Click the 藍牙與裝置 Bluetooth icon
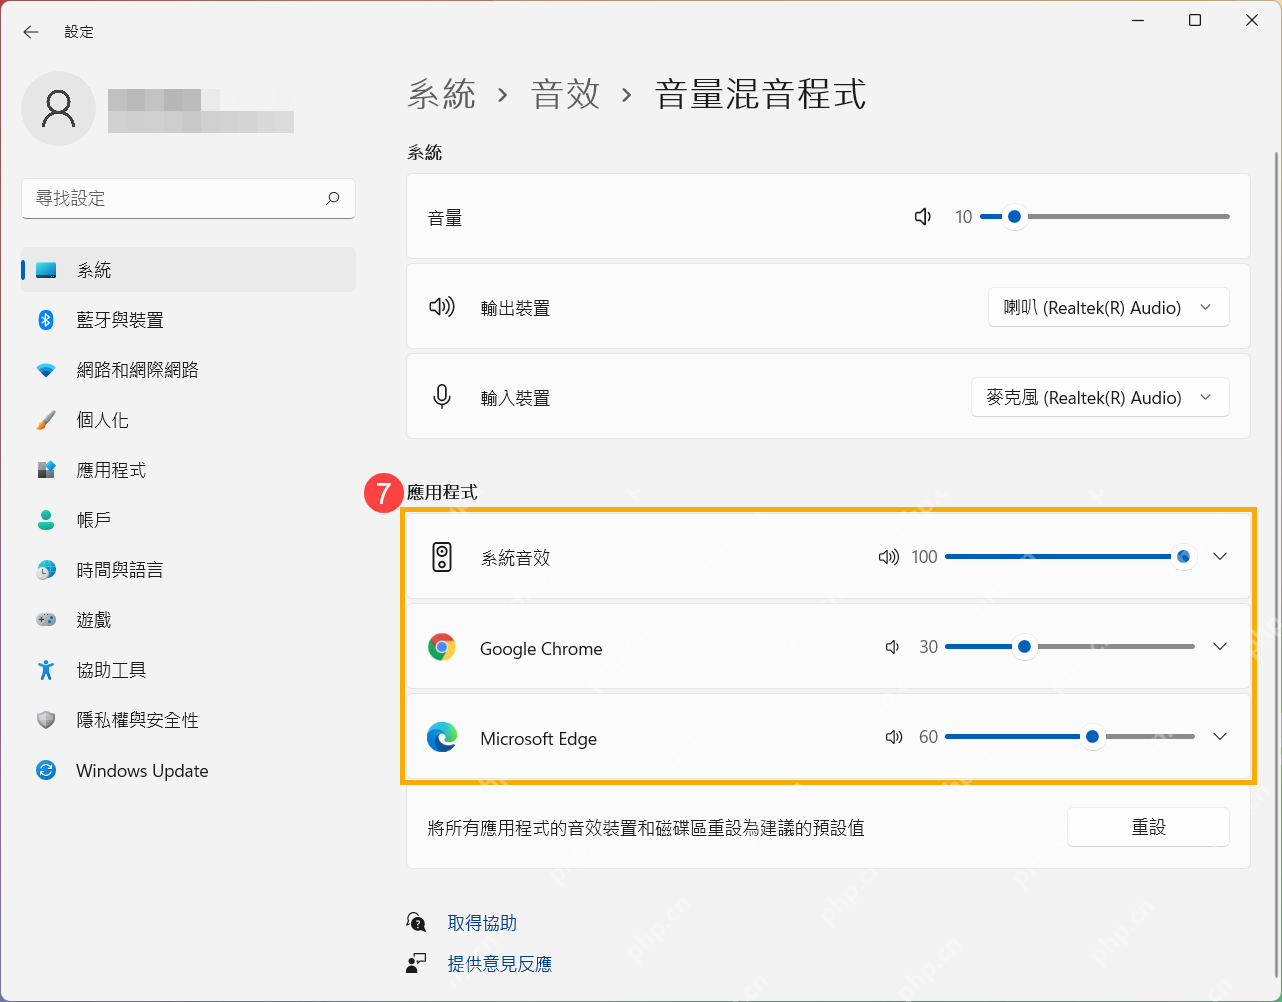 46,320
